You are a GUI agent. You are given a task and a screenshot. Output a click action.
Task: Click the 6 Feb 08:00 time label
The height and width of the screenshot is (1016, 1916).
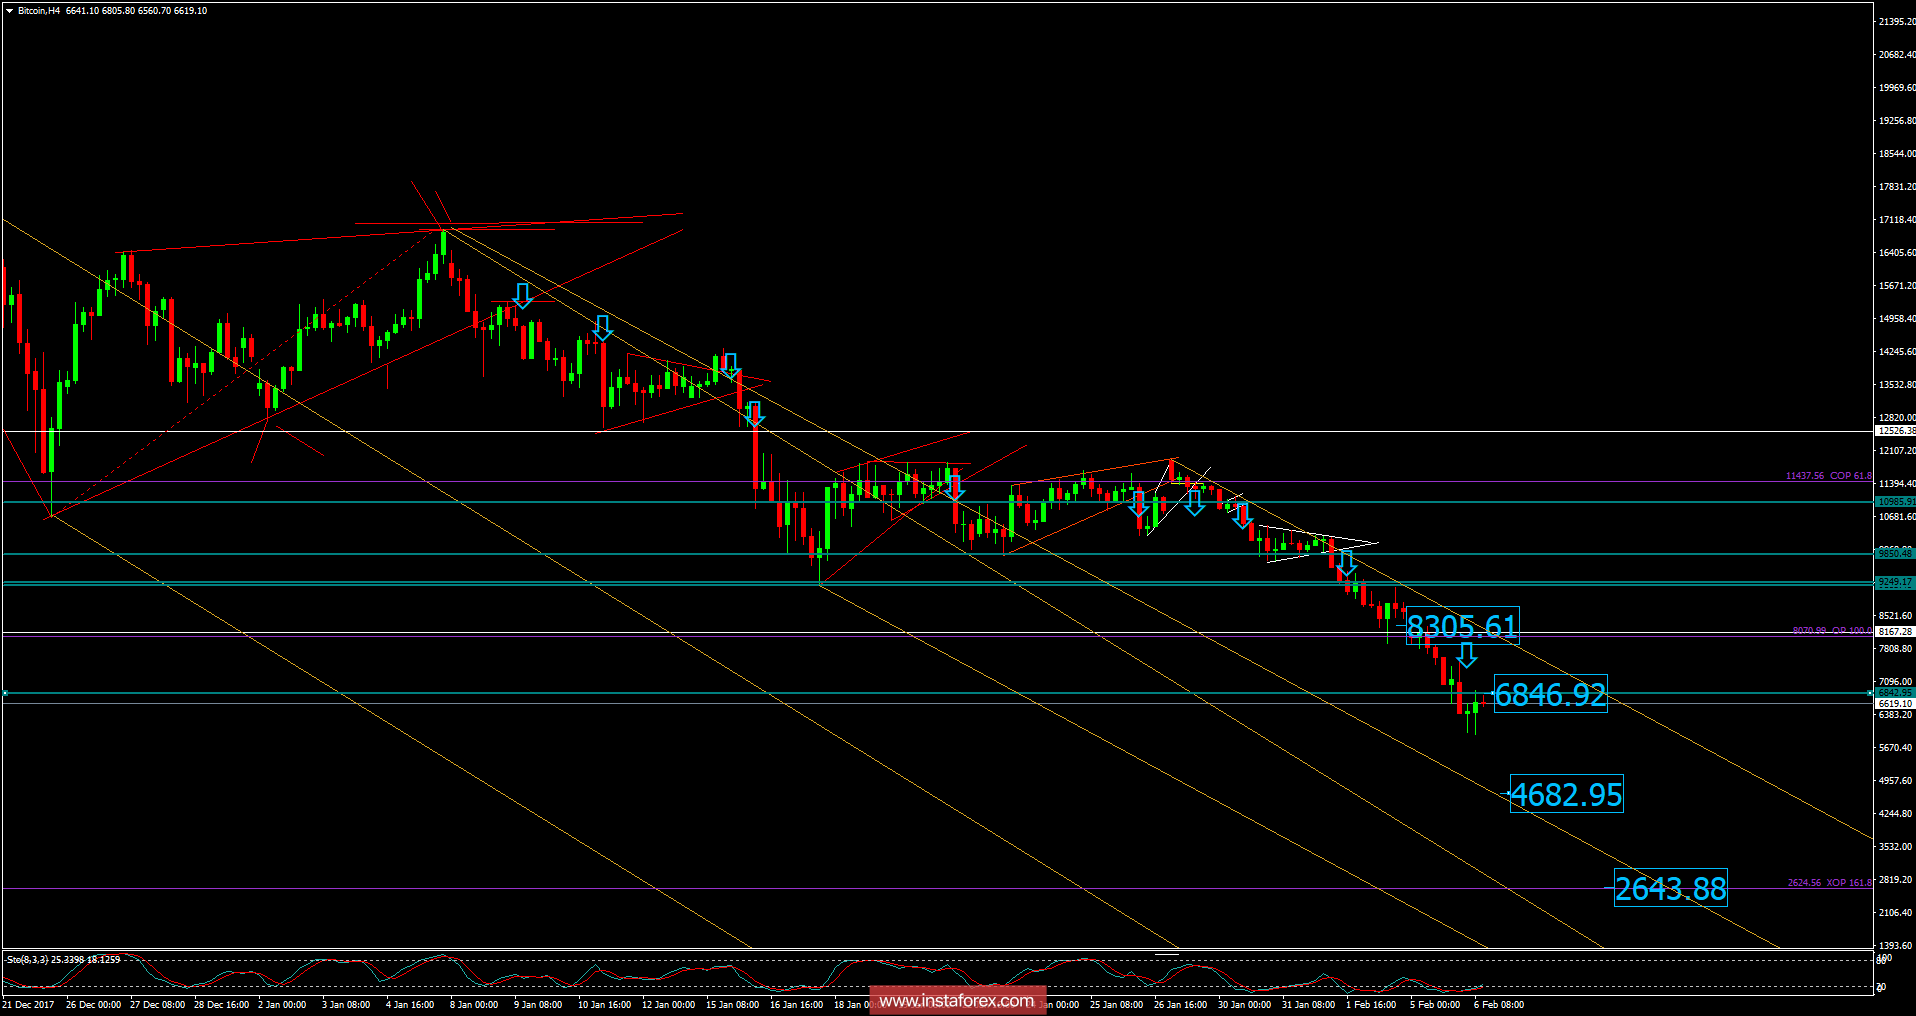(1499, 1005)
